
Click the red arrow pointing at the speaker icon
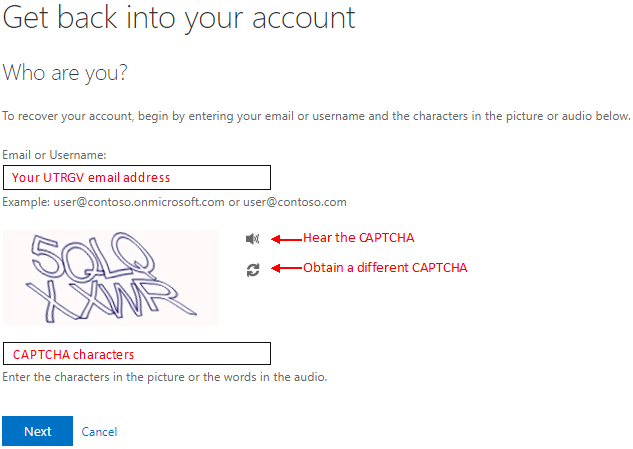pos(287,239)
